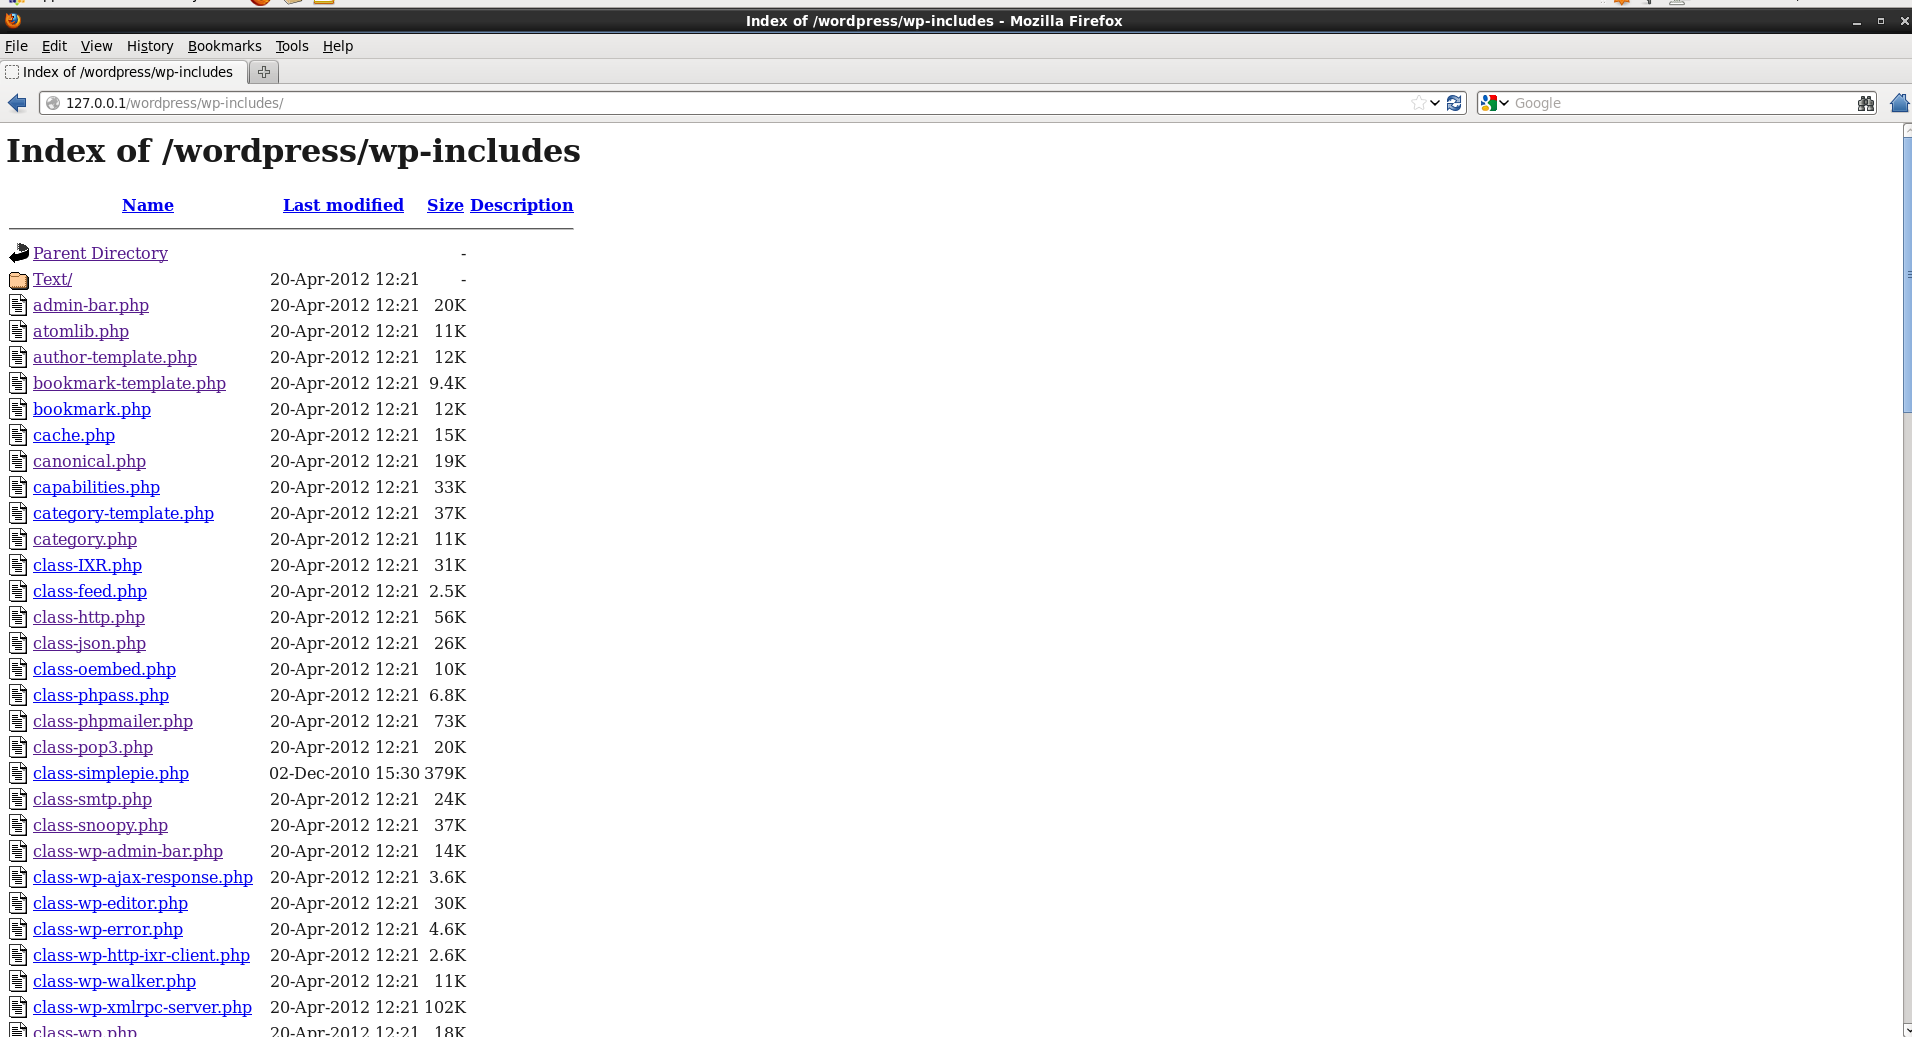
Task: Open class-http.php link
Action: 89,617
